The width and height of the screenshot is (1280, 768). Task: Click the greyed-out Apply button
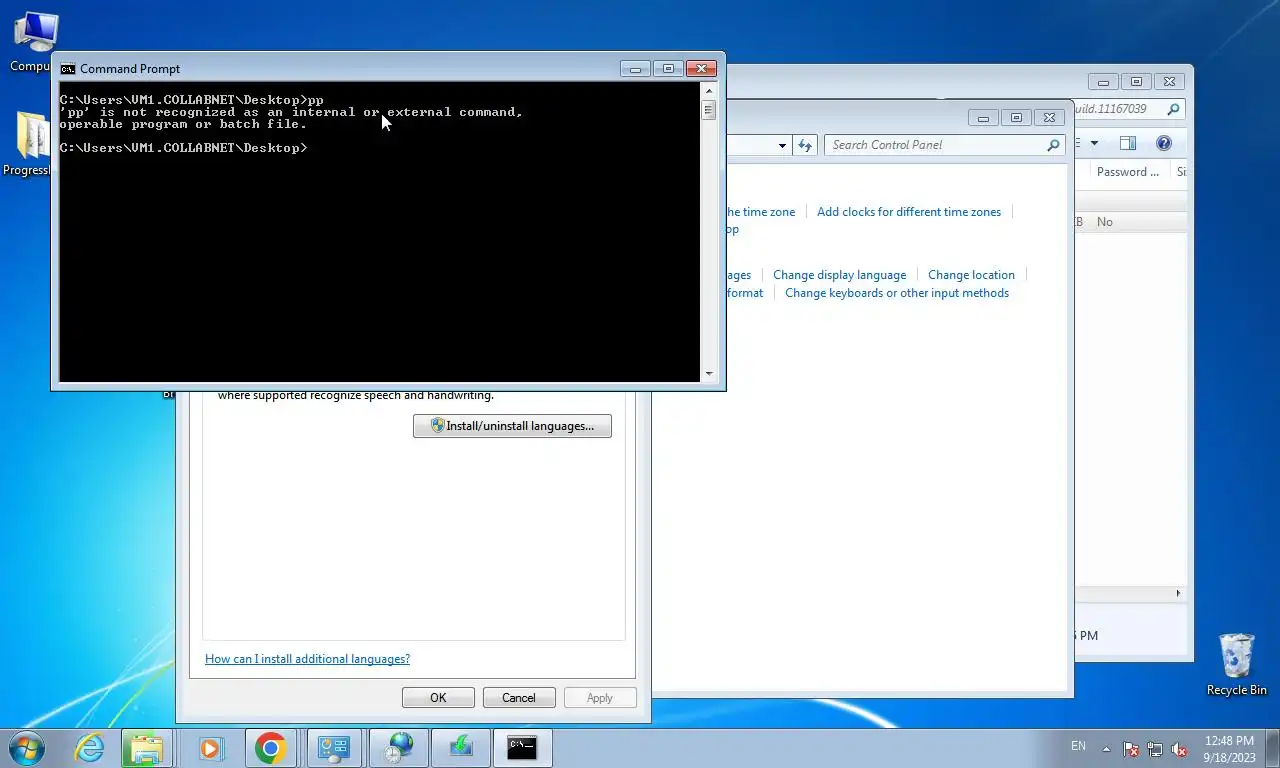(x=600, y=698)
